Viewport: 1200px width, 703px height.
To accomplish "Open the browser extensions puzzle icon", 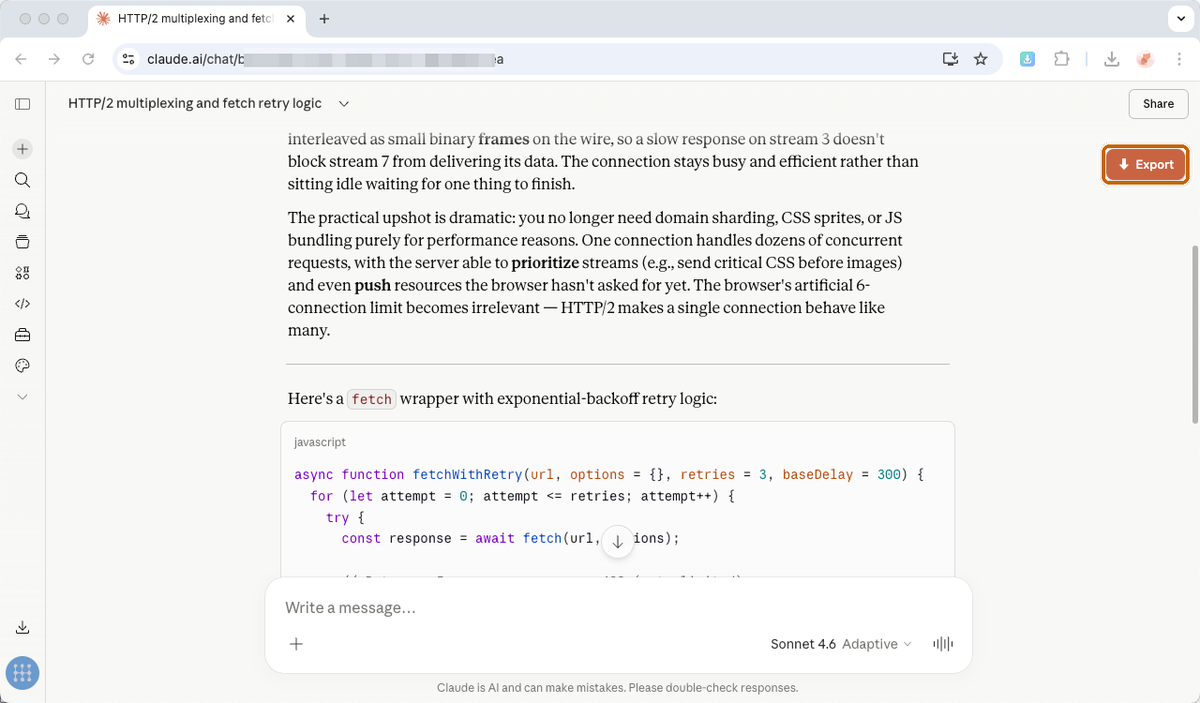I will point(1062,60).
